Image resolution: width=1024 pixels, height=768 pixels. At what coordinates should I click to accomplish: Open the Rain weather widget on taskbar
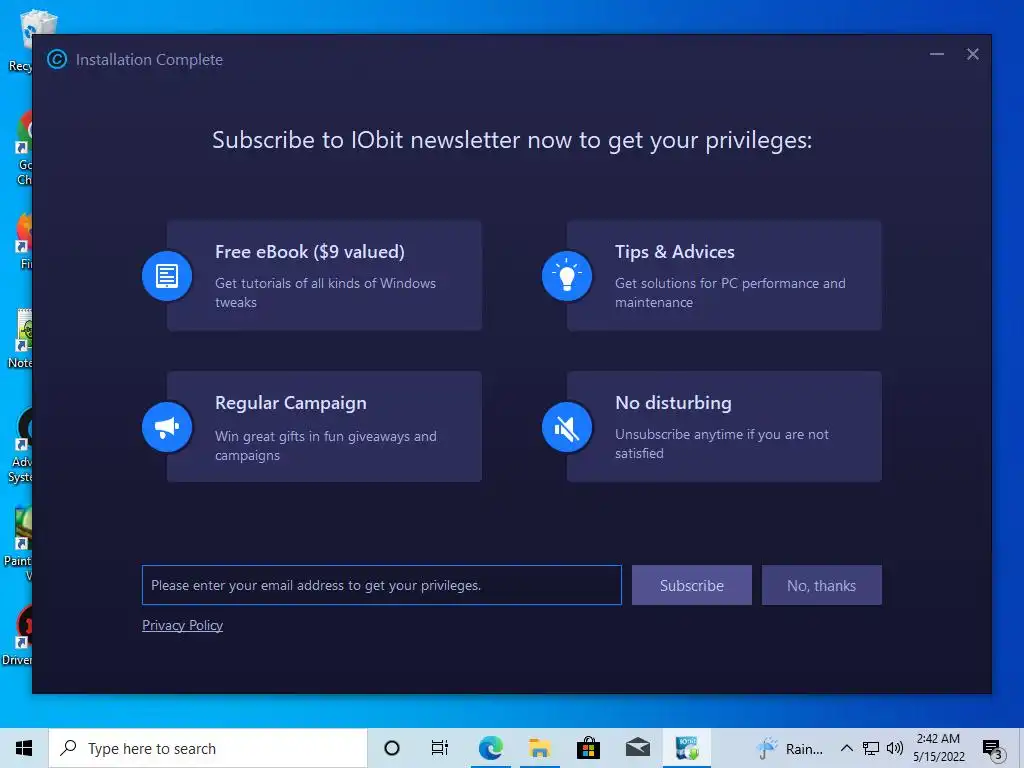coord(790,748)
